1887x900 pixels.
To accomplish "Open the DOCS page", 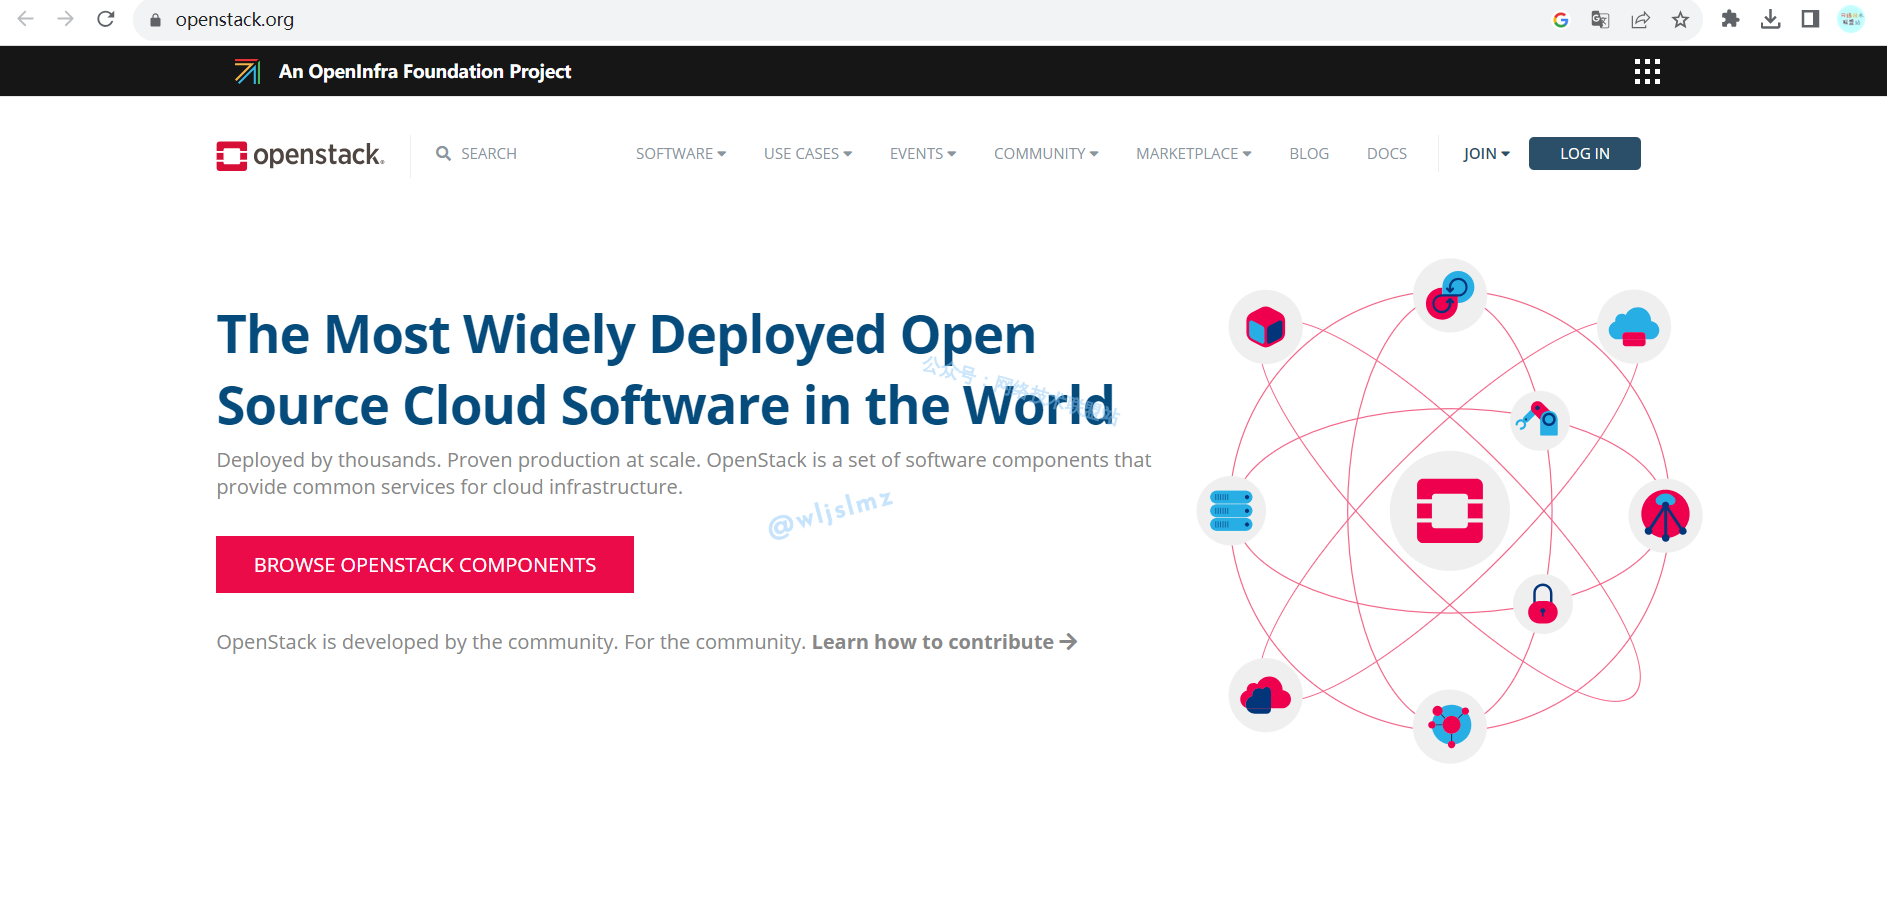I will coord(1387,153).
